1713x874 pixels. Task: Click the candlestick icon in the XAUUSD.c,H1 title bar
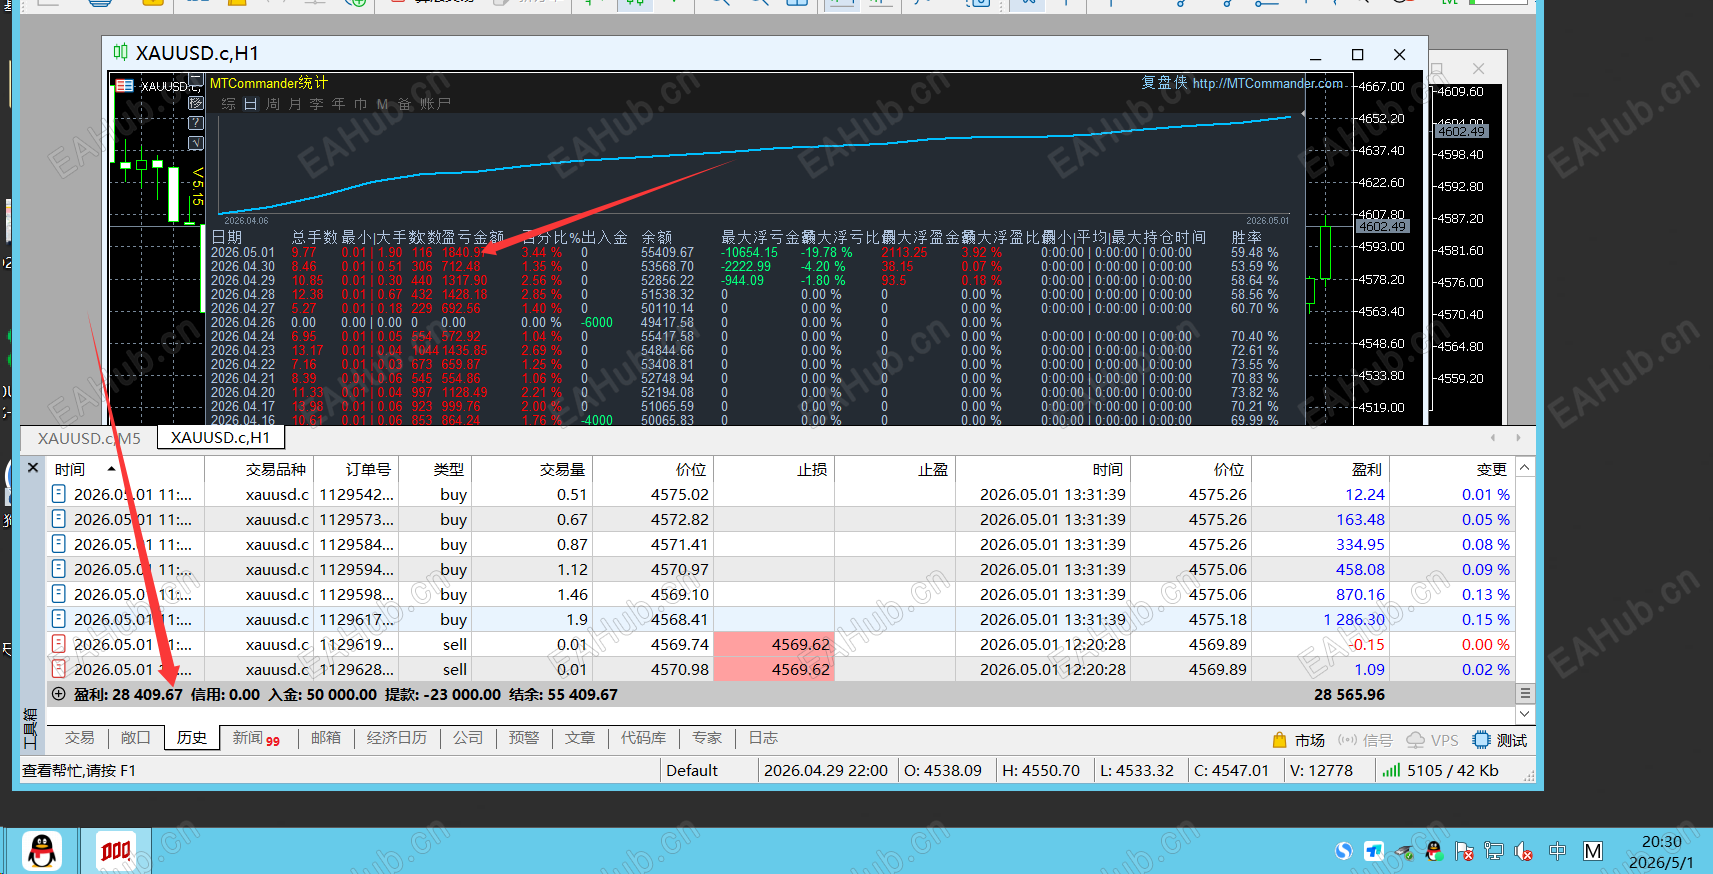pos(121,53)
